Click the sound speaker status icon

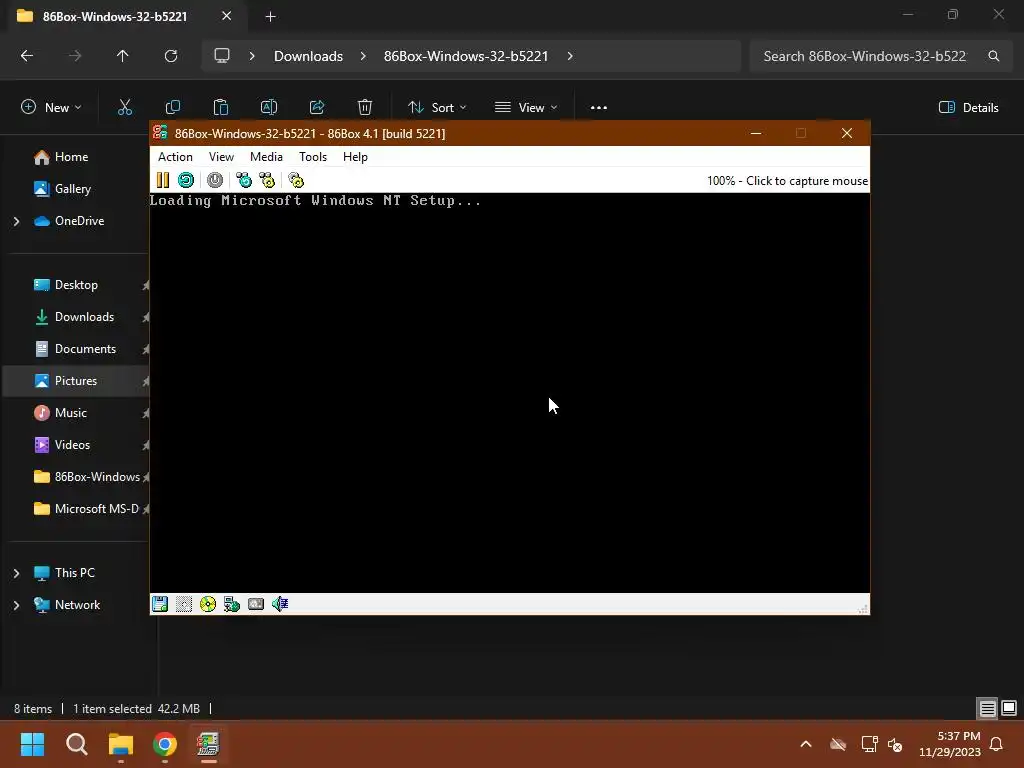pyautogui.click(x=280, y=604)
